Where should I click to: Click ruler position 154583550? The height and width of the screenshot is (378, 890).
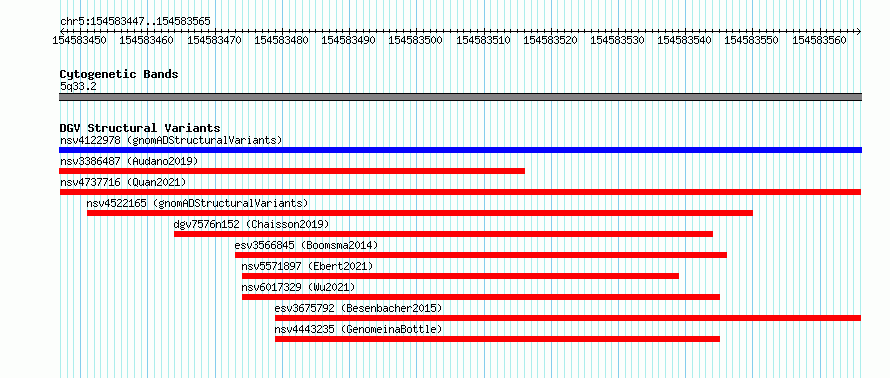coord(752,40)
